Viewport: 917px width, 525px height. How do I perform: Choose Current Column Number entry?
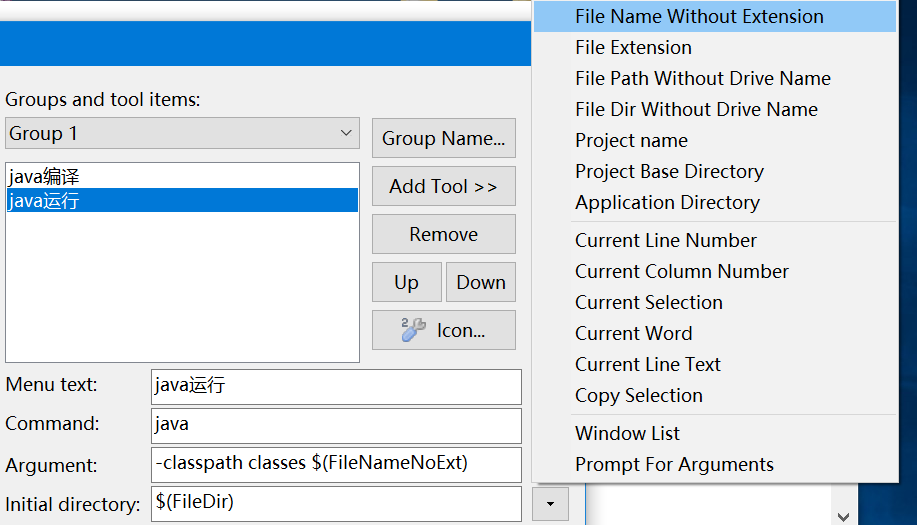[715, 271]
